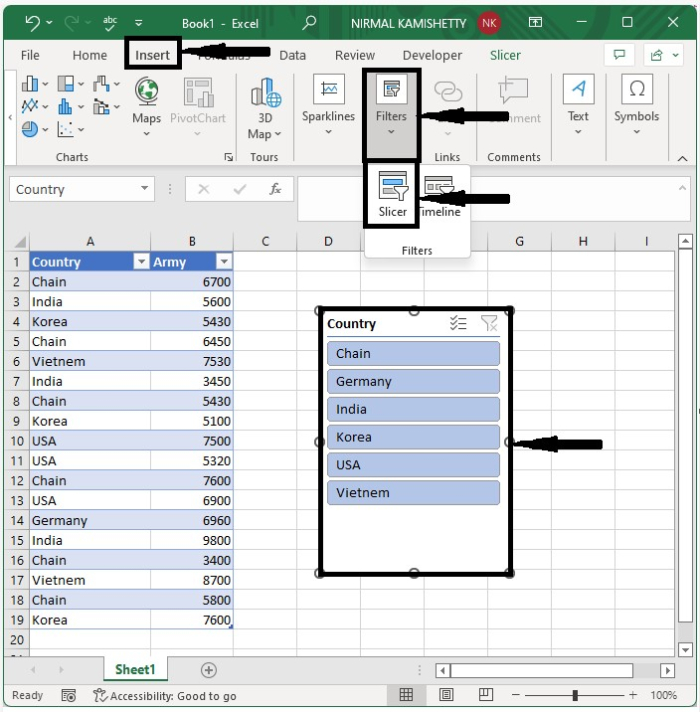Open Country column filter dropdown

pos(141,262)
